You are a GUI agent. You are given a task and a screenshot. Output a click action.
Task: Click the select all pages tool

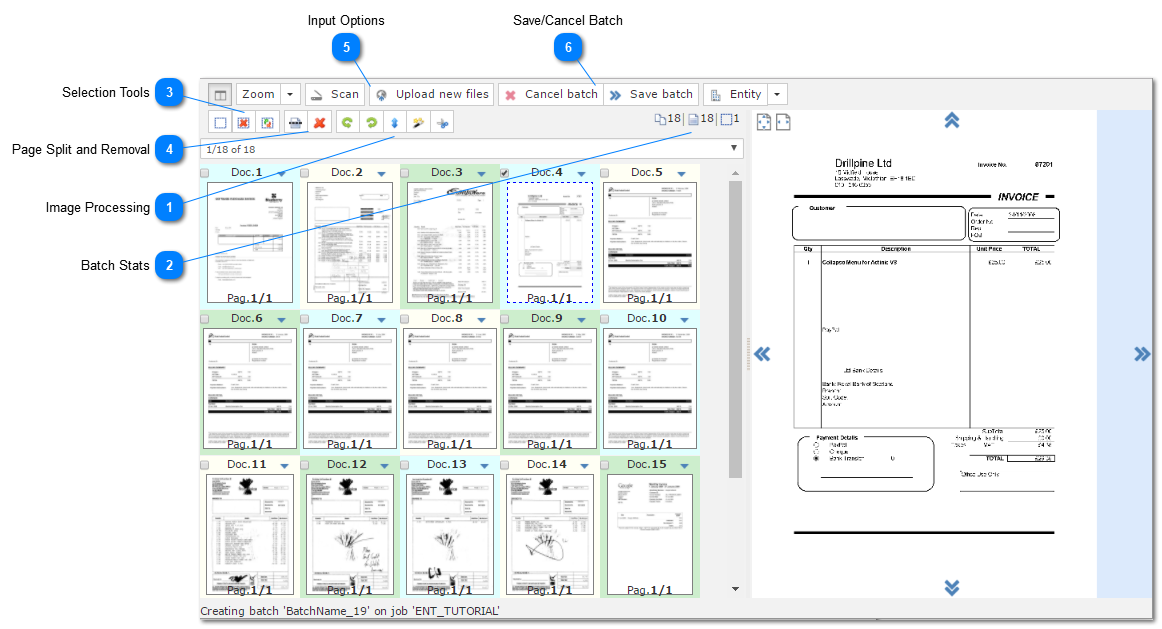[x=220, y=123]
